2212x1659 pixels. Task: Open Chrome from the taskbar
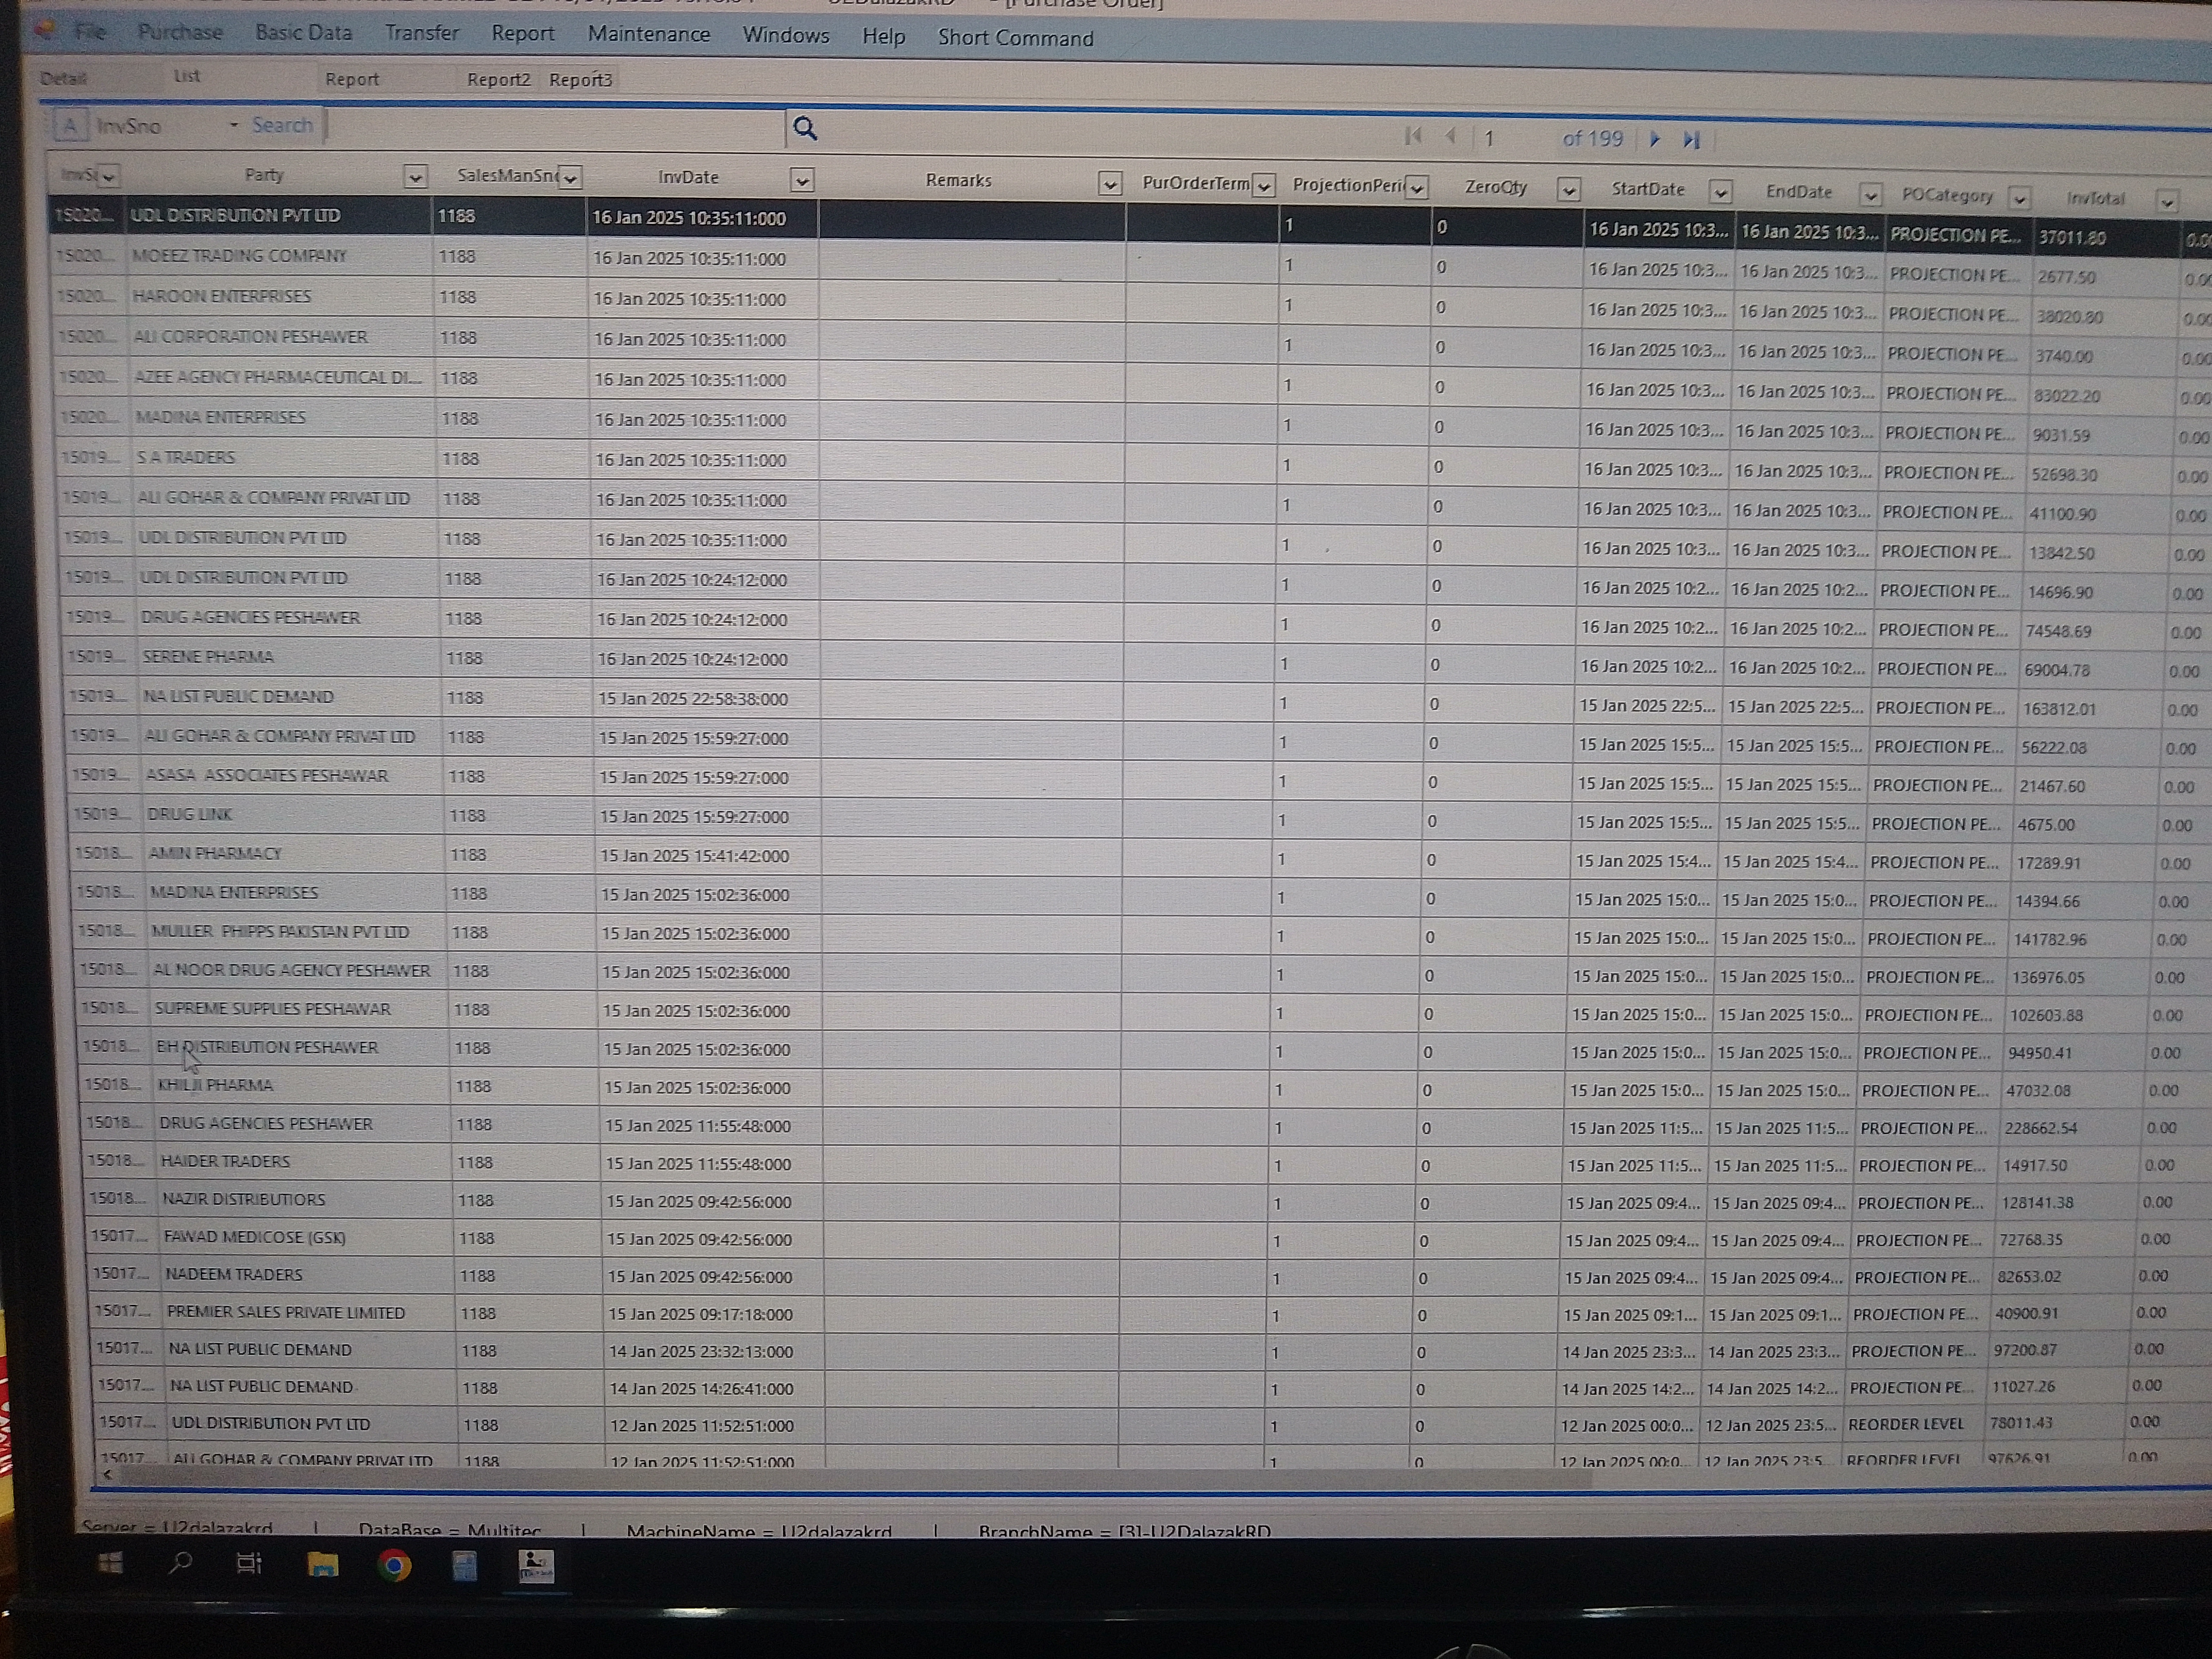coord(394,1565)
